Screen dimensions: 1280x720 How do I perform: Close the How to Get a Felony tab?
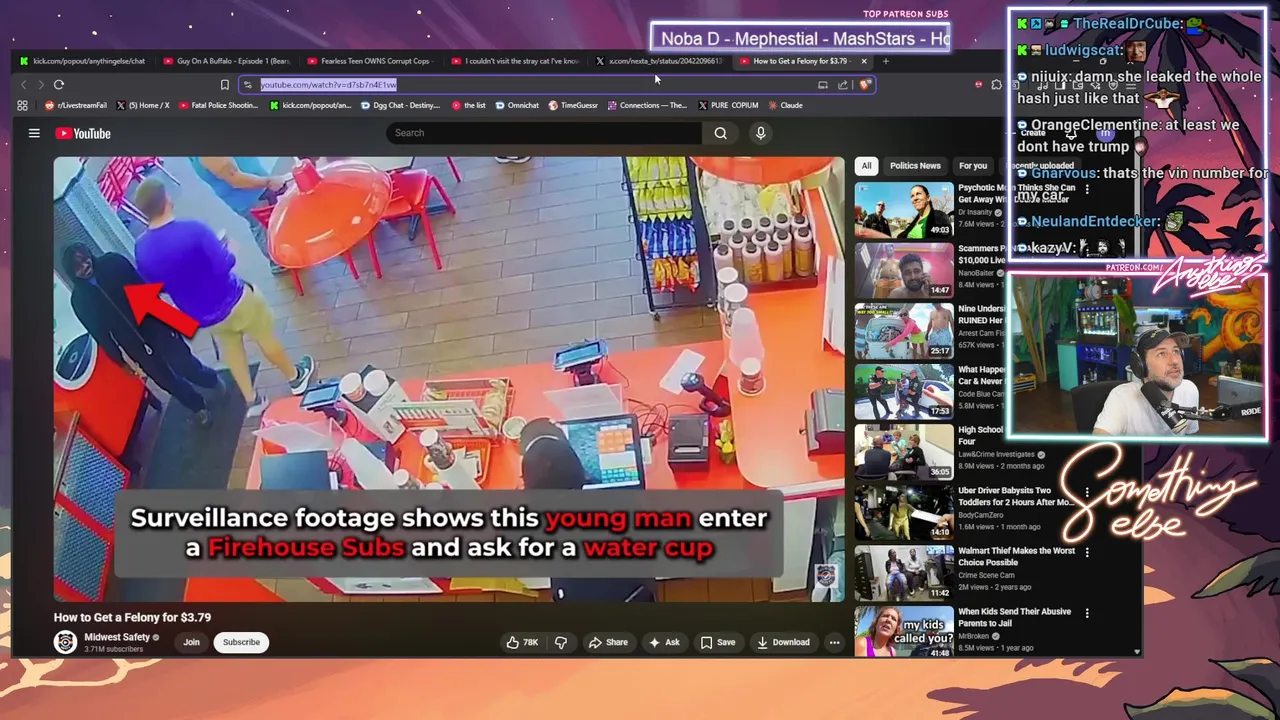pos(864,61)
